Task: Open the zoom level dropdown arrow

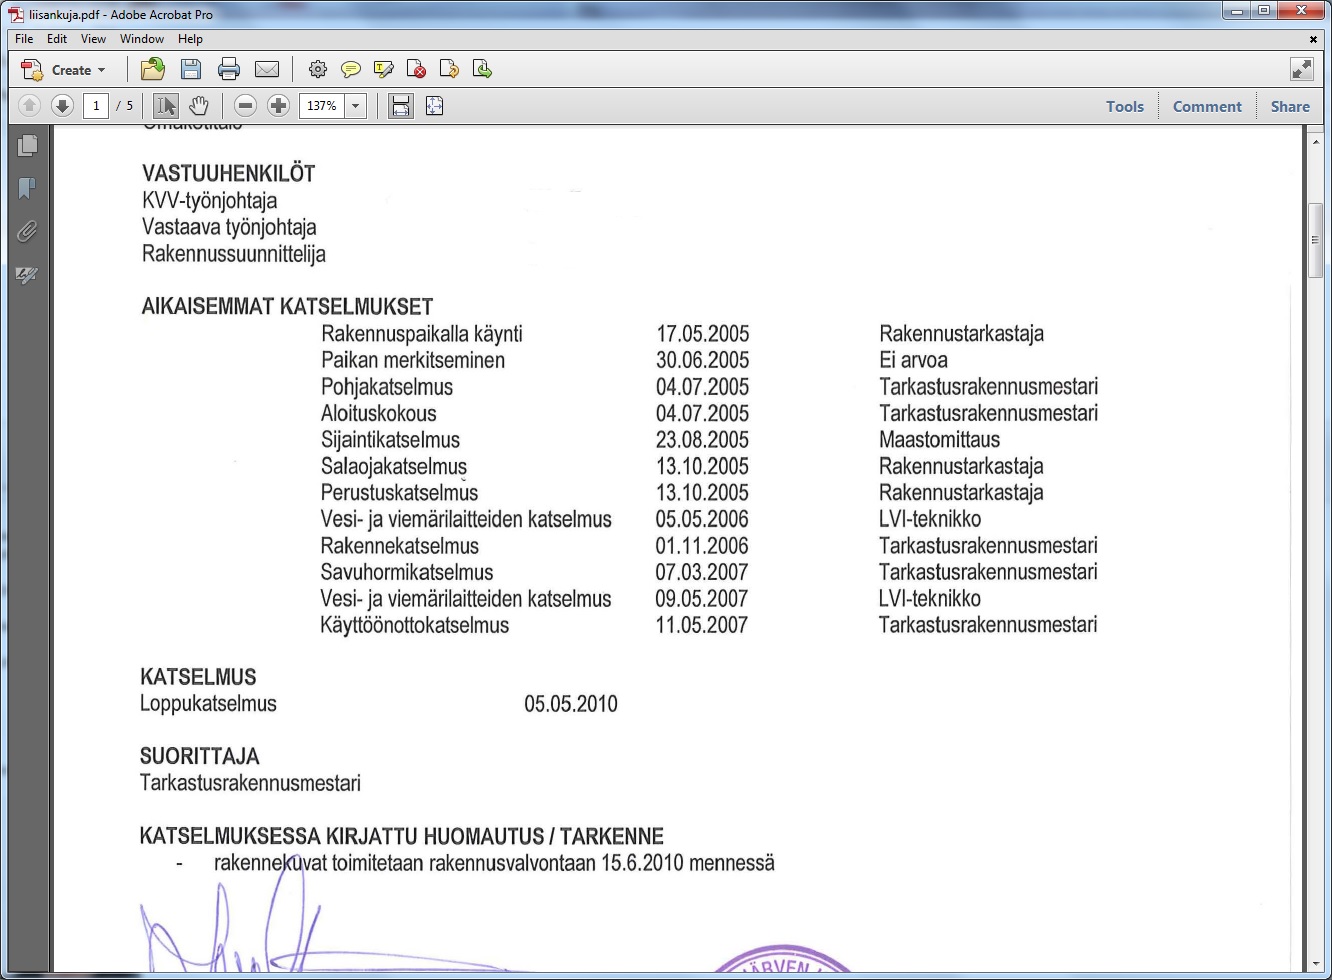Action: coord(355,106)
